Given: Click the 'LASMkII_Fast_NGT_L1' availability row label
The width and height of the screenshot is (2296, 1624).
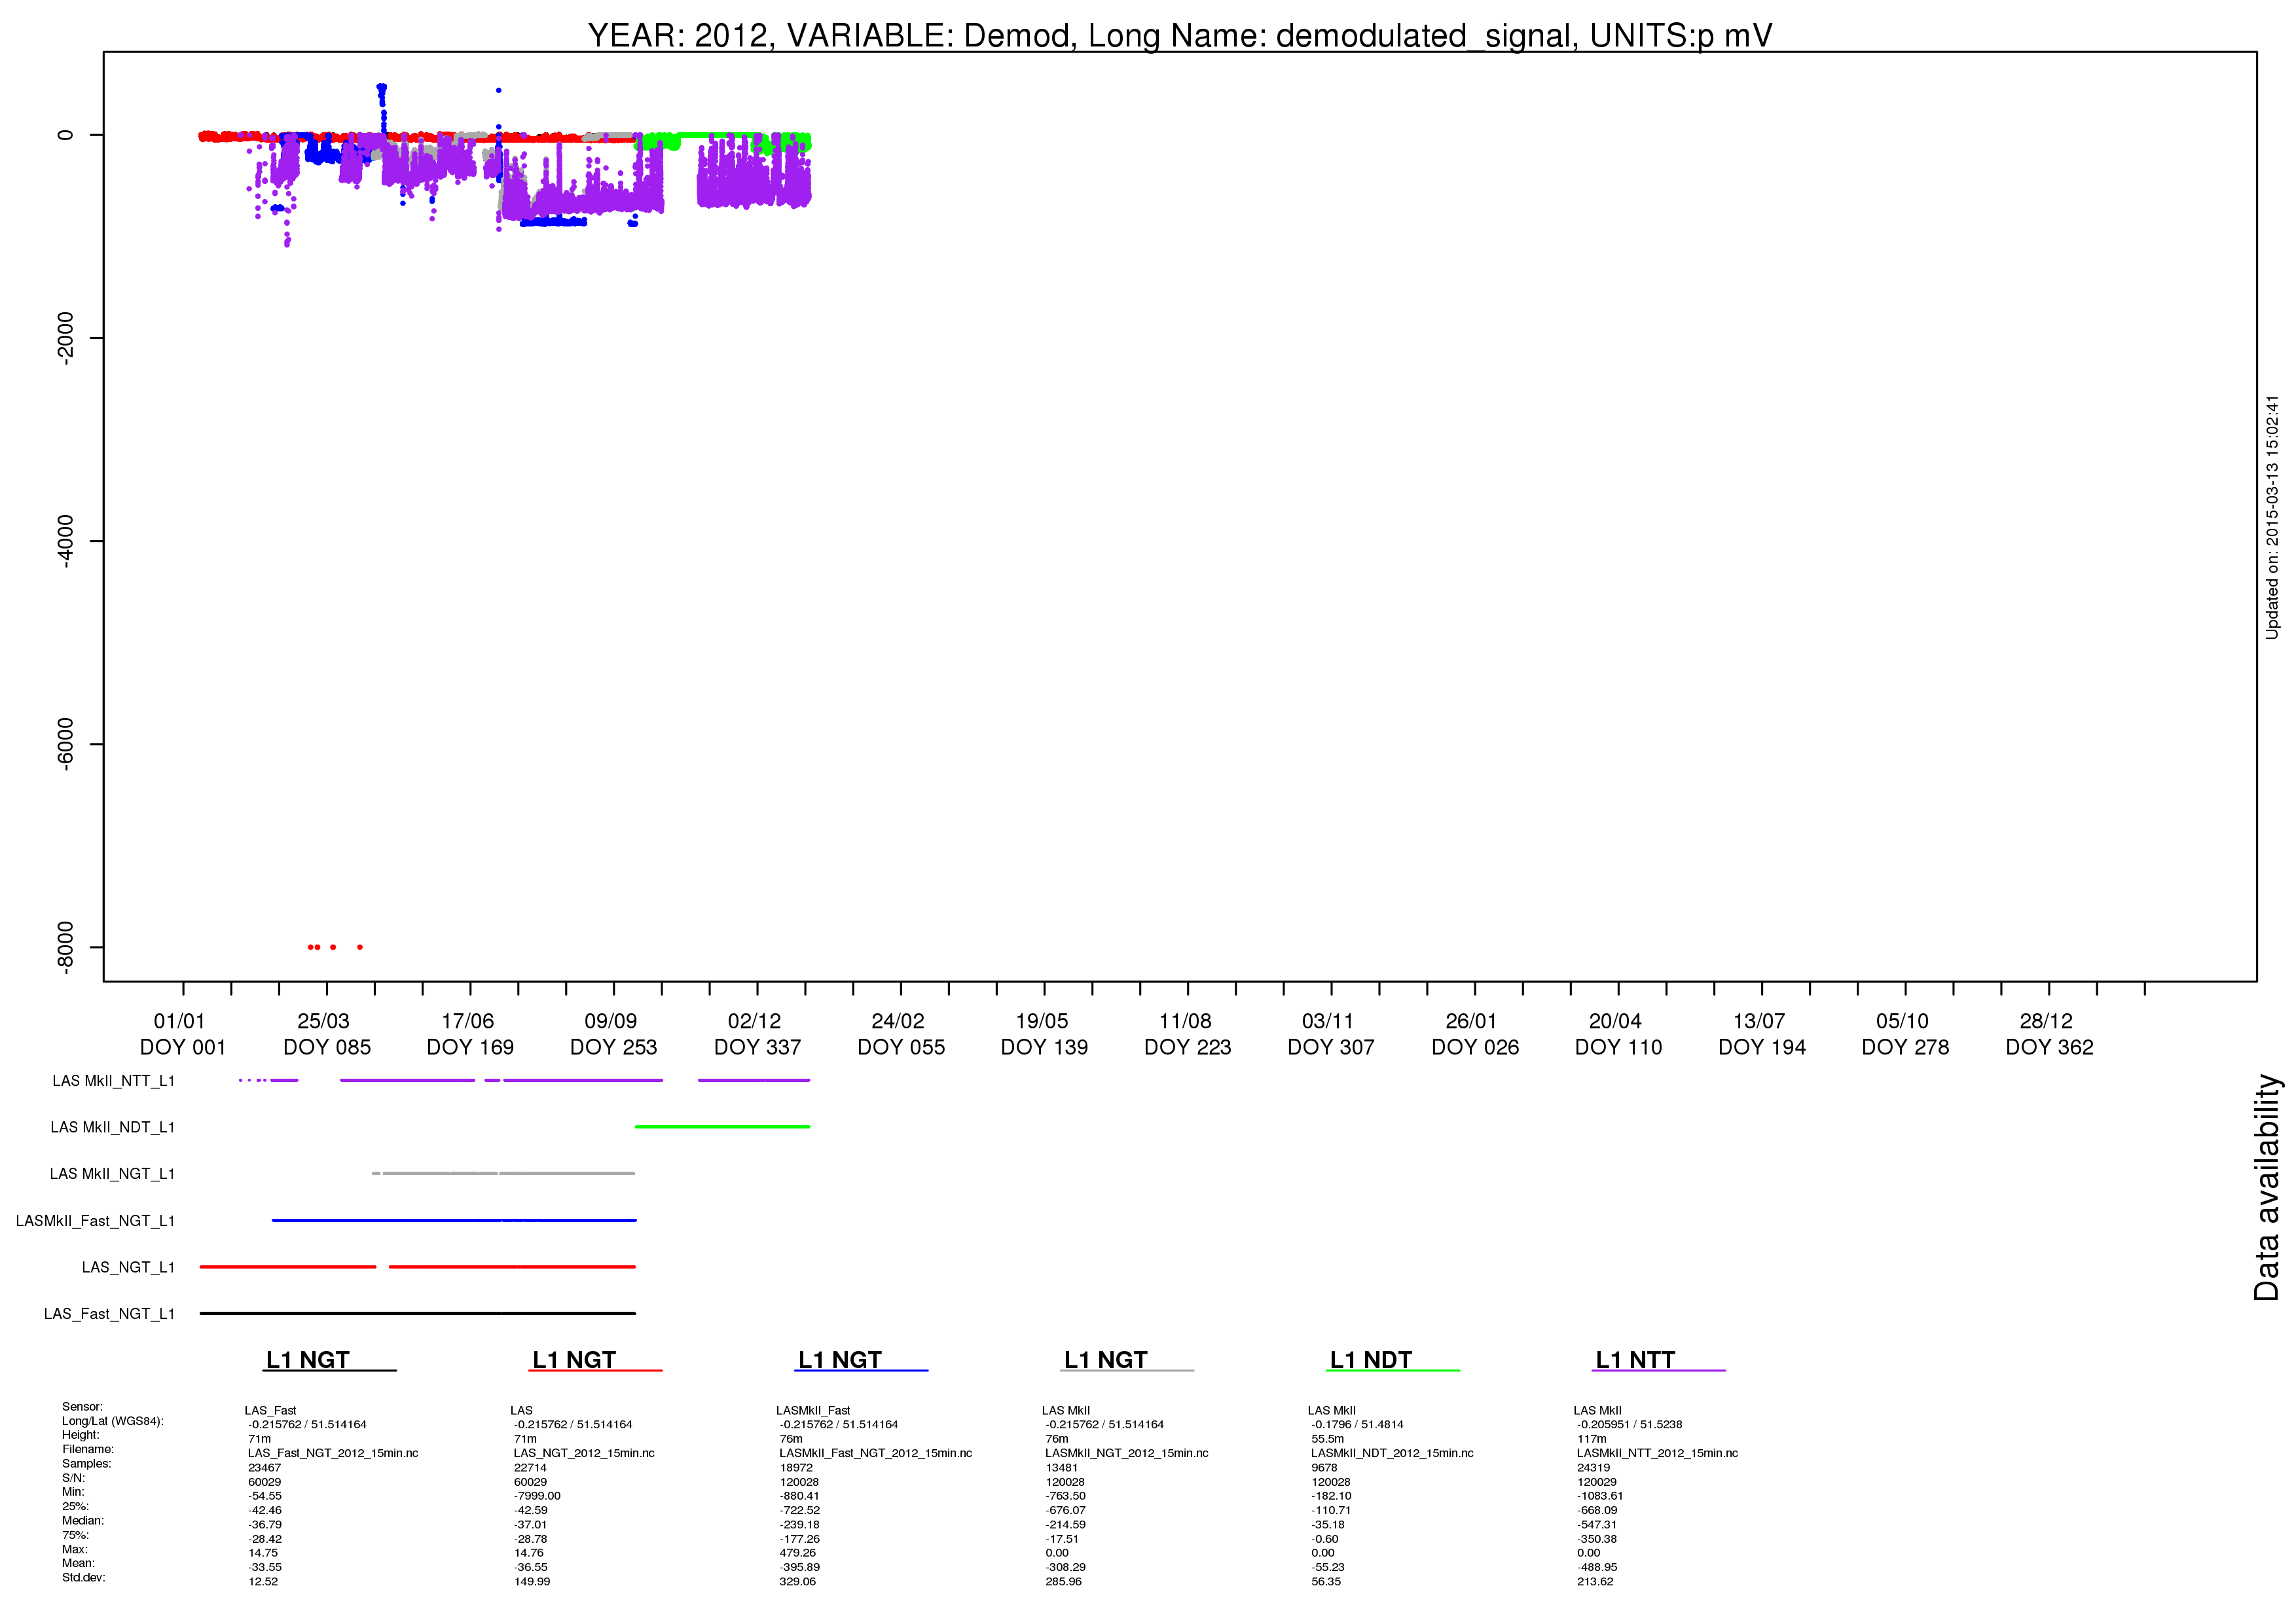Looking at the screenshot, I should click(x=95, y=1221).
